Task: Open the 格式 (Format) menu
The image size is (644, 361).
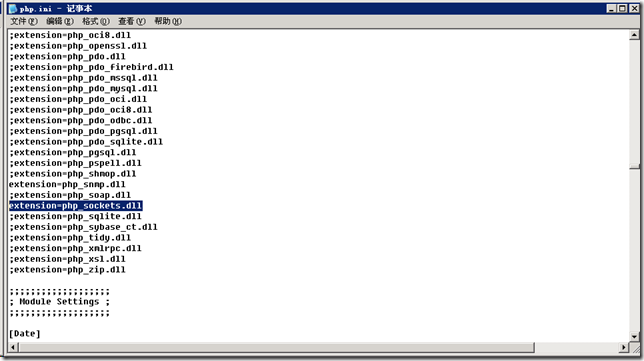Action: point(96,21)
